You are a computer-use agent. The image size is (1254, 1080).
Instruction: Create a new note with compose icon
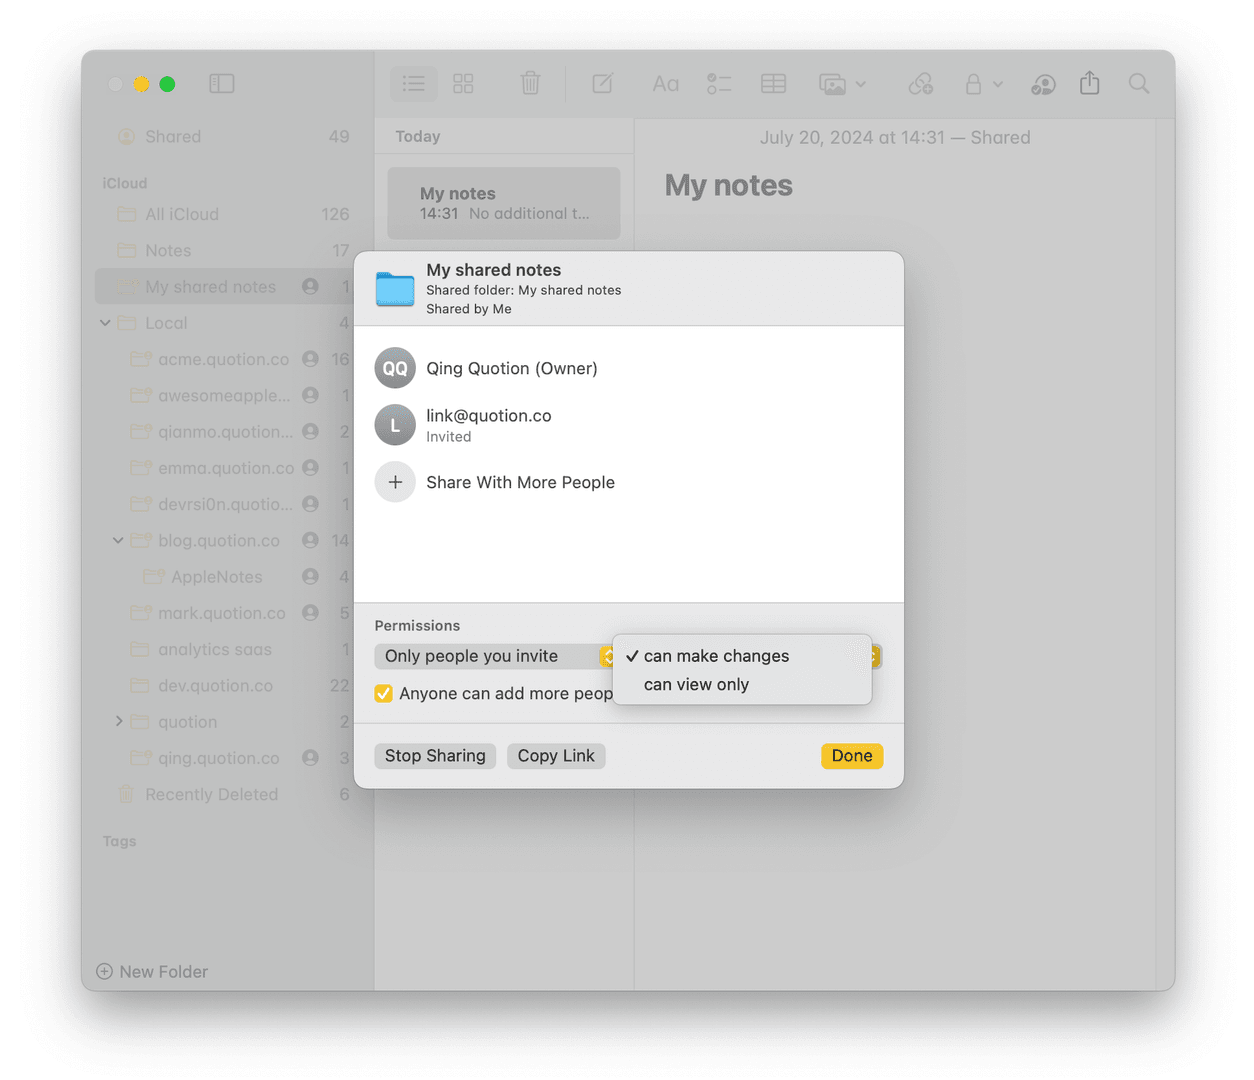(602, 84)
